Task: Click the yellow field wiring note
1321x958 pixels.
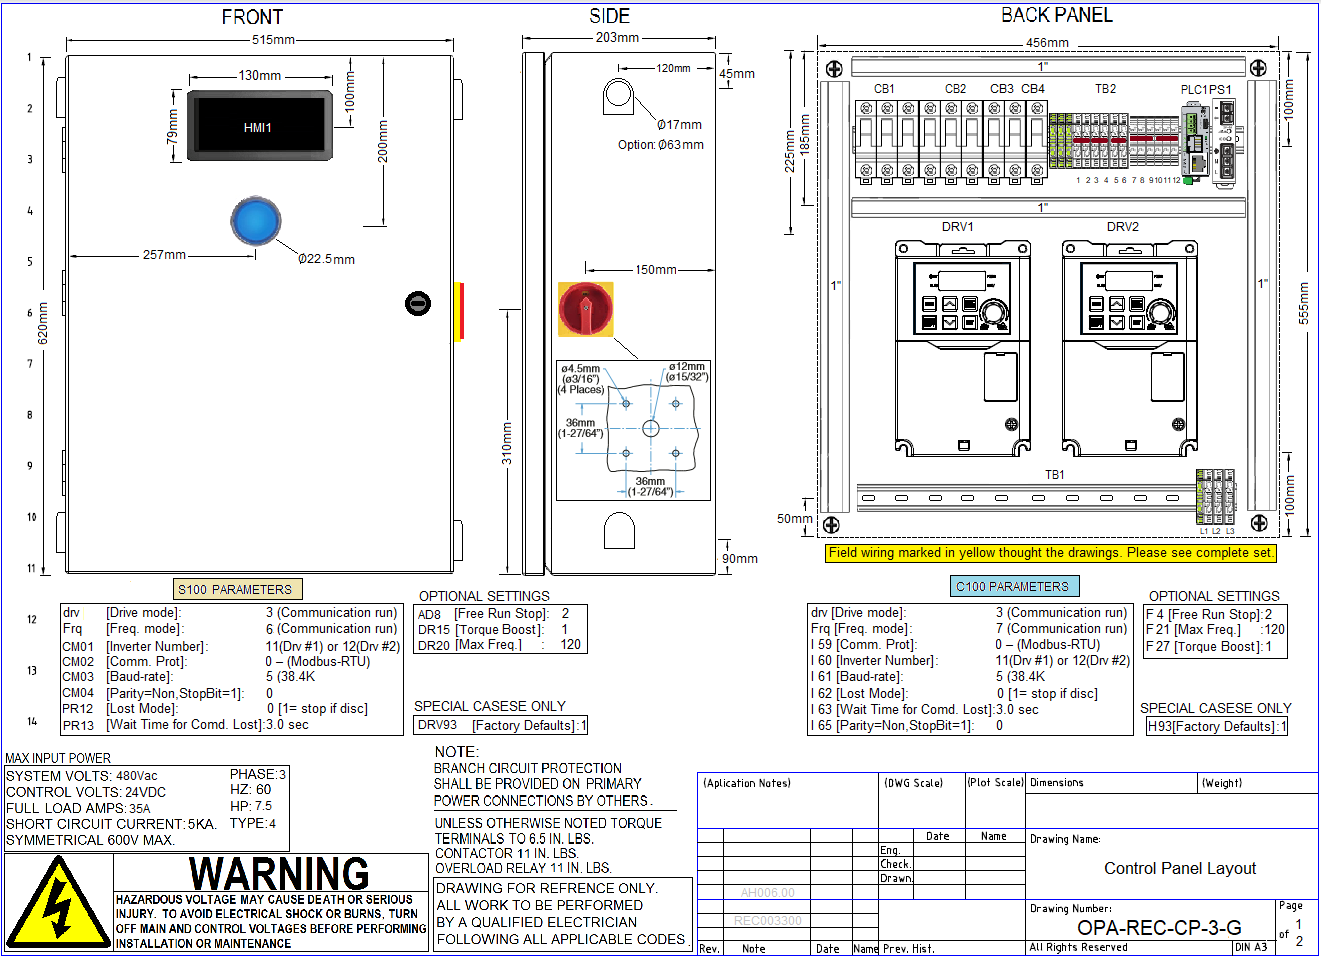Action: (x=1050, y=552)
